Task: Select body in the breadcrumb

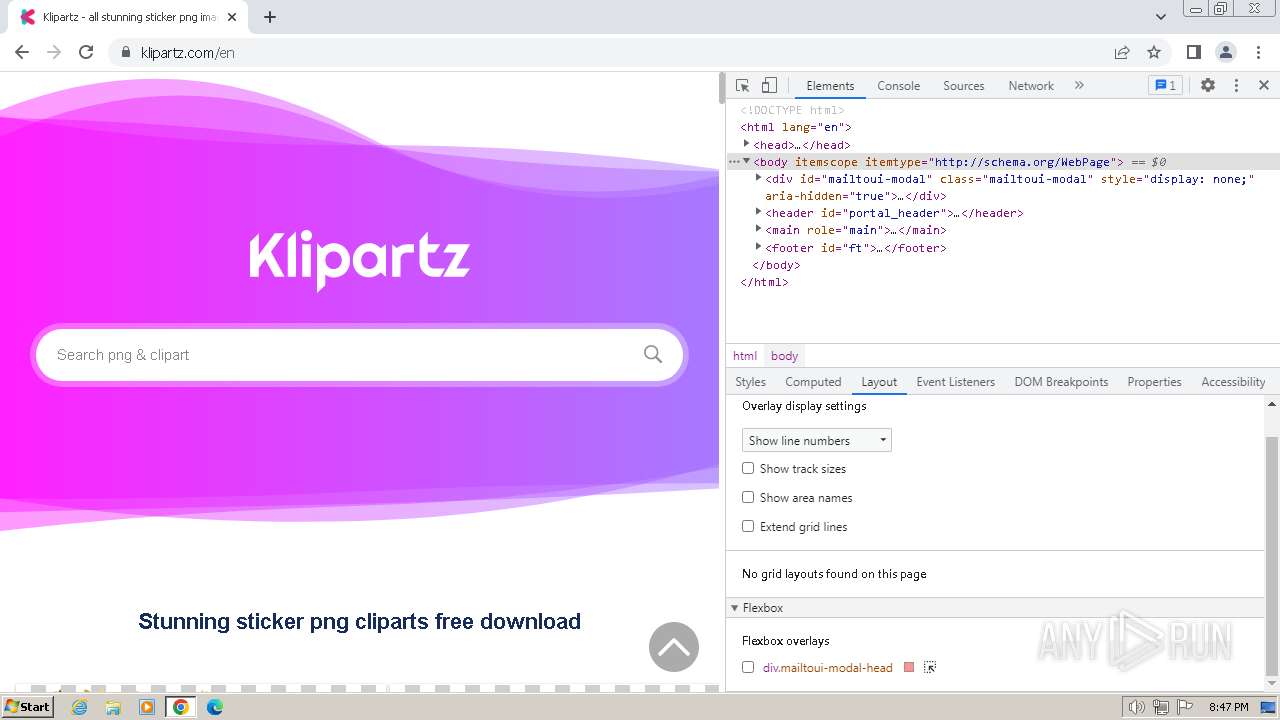Action: (785, 356)
